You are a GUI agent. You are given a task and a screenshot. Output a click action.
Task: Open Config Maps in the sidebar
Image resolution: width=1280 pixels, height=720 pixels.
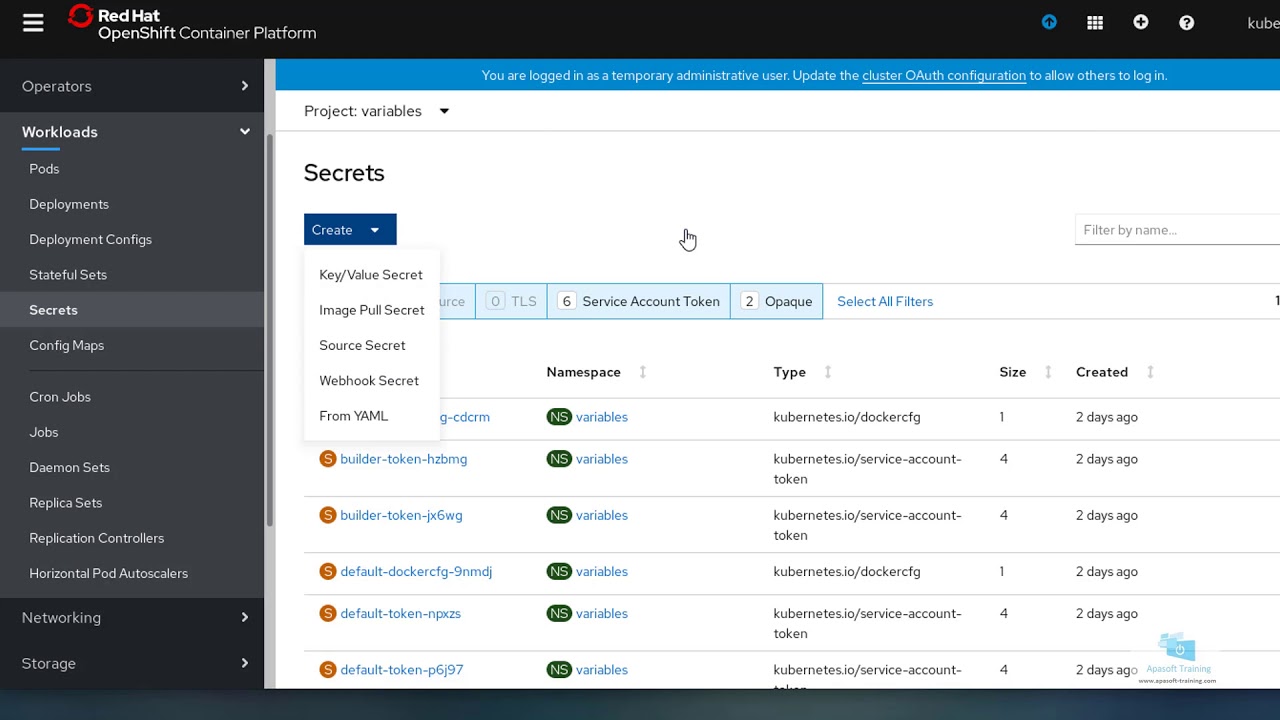(x=66, y=345)
